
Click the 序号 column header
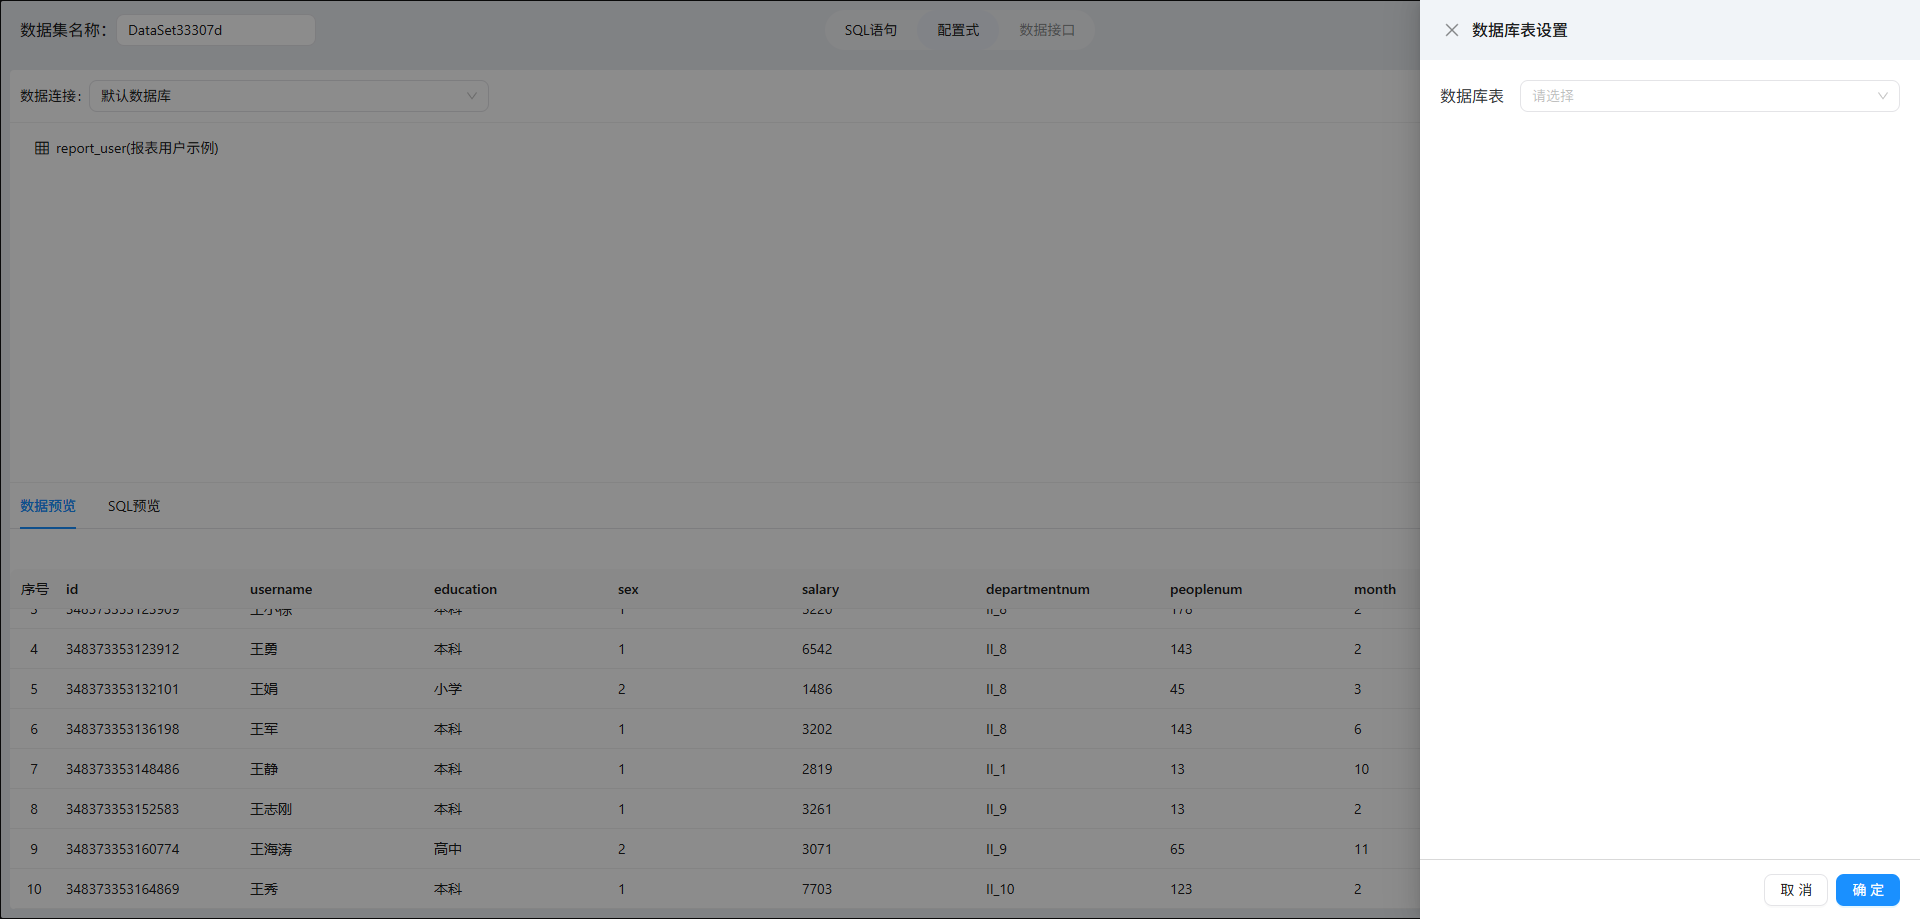click(35, 589)
